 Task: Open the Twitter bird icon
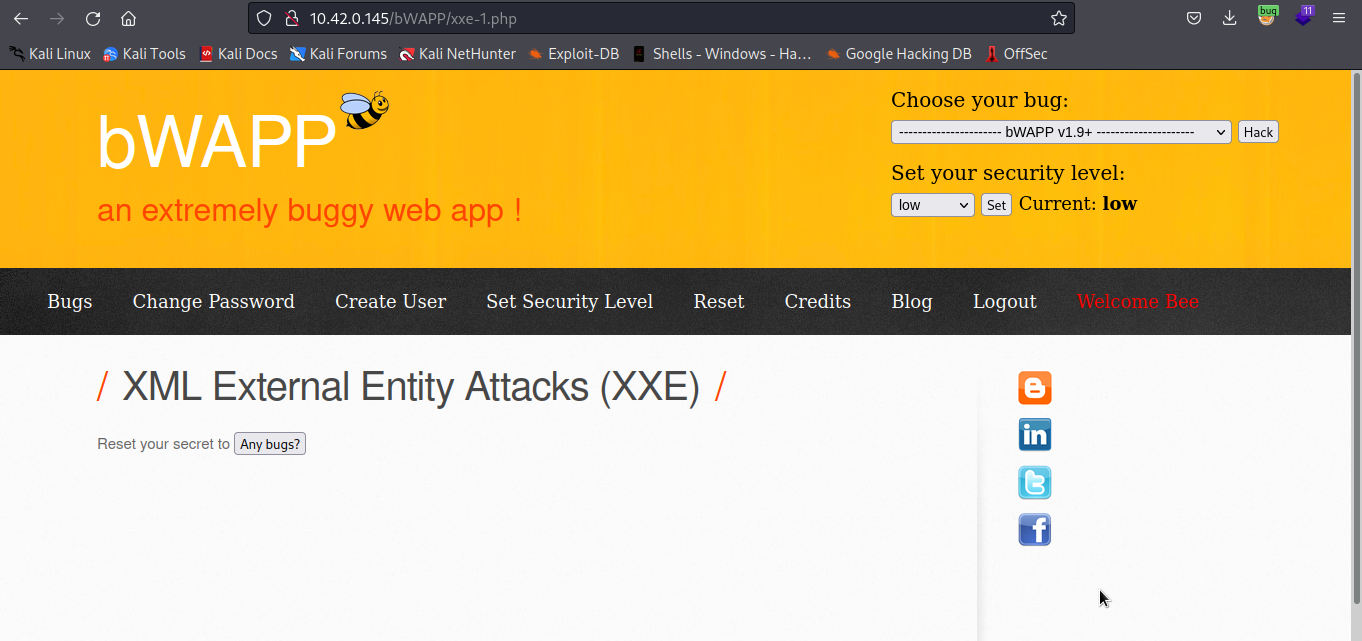tap(1035, 482)
